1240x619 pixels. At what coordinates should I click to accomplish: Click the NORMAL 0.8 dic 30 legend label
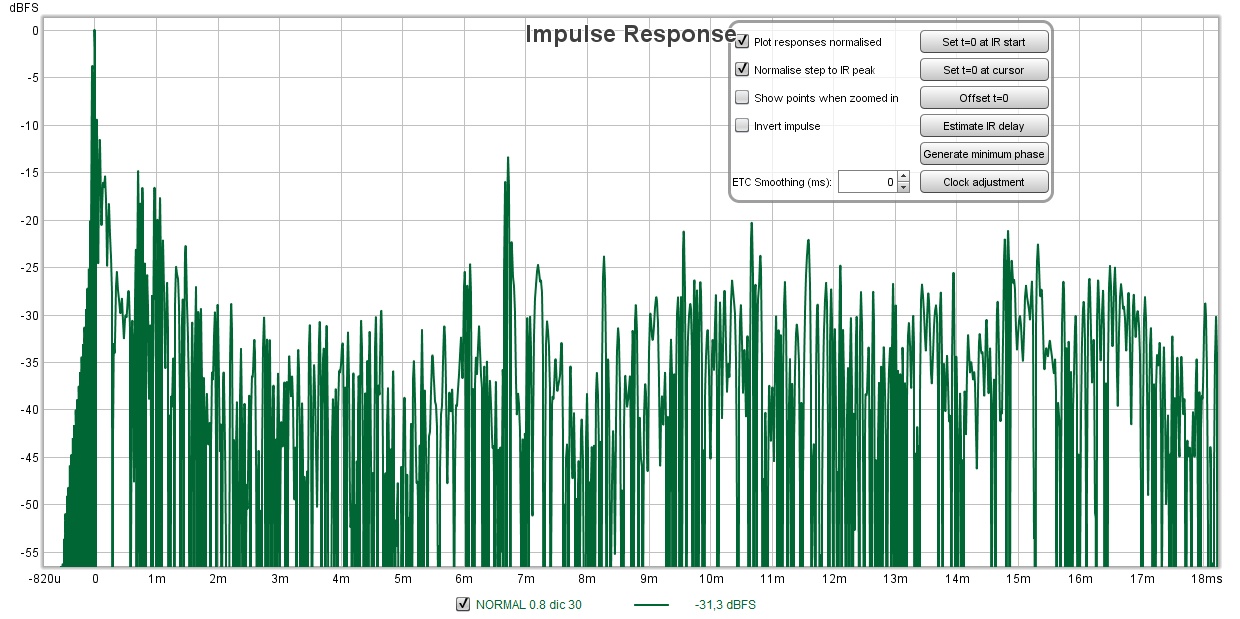[x=529, y=605]
